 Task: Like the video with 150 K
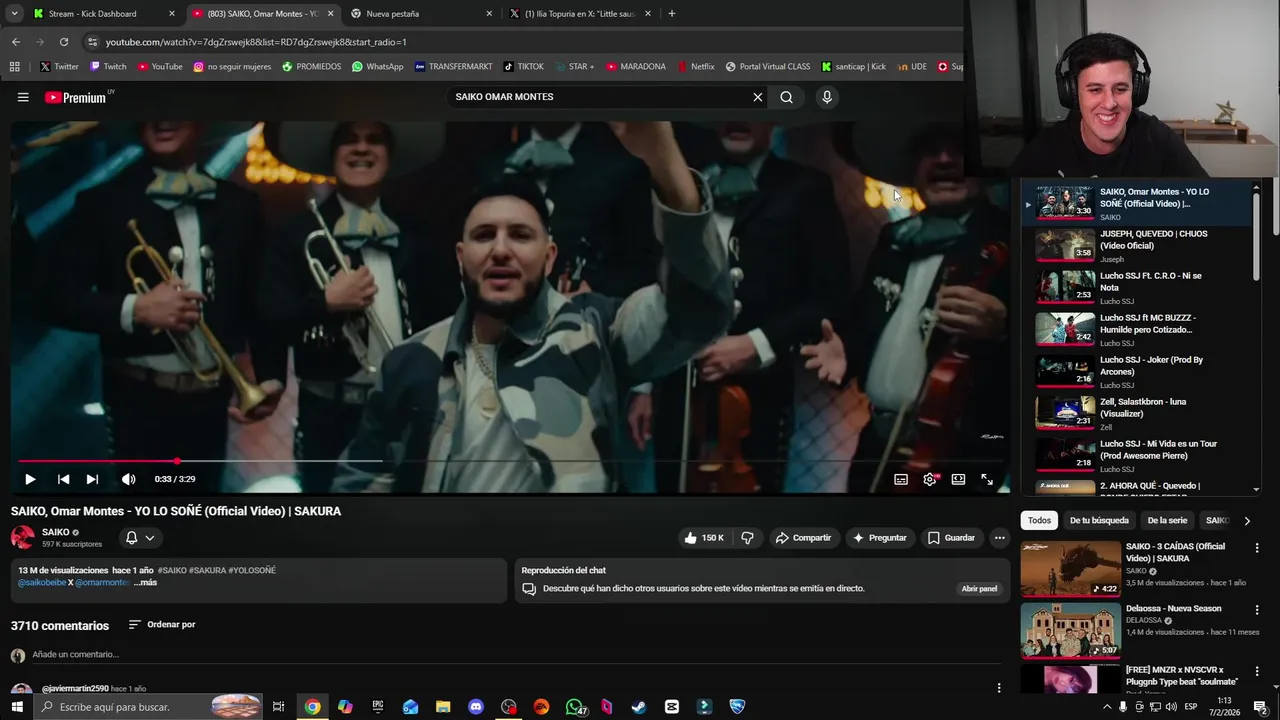pos(704,537)
